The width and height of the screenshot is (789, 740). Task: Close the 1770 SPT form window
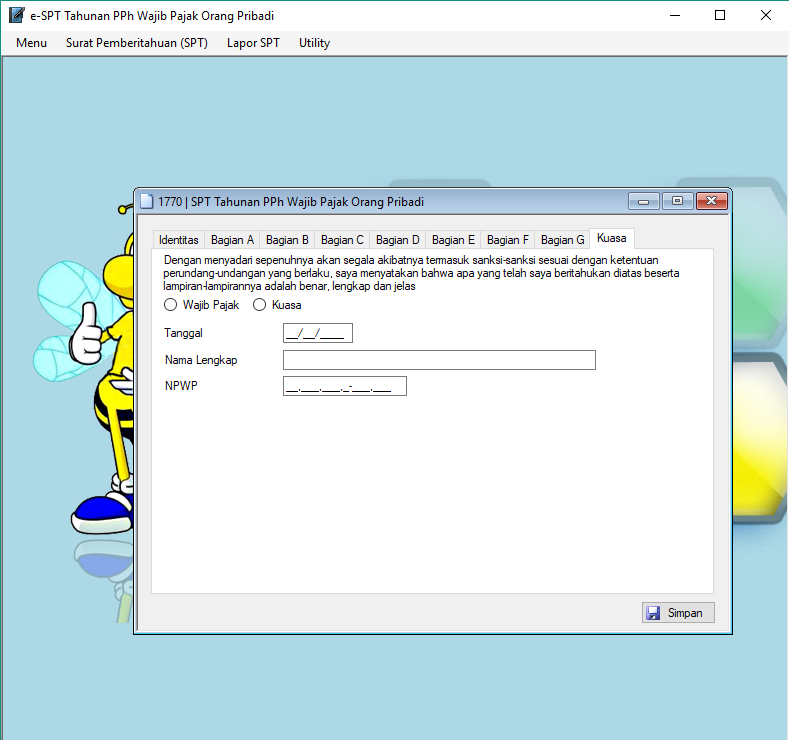711,201
